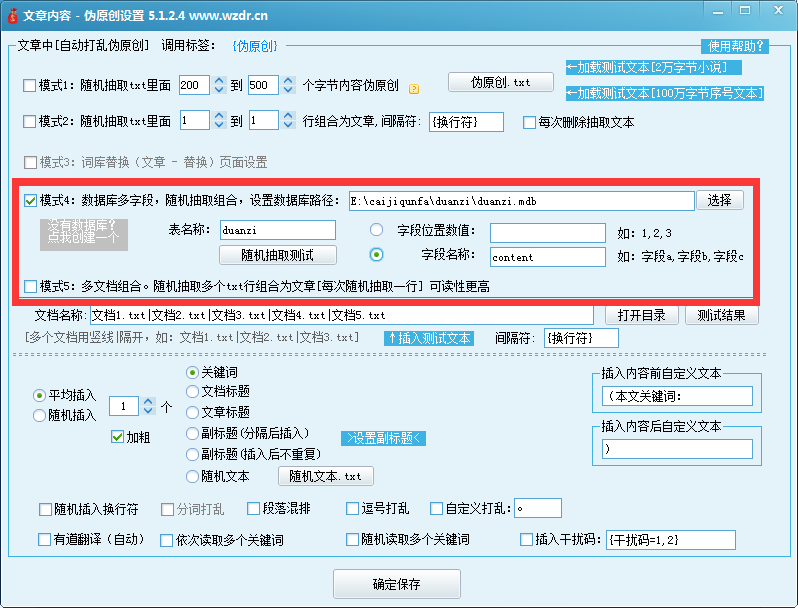Image resolution: width=798 pixels, height=608 pixels.
Task: Decrease 模式1 minimum bytes value 200
Action: click(x=219, y=90)
